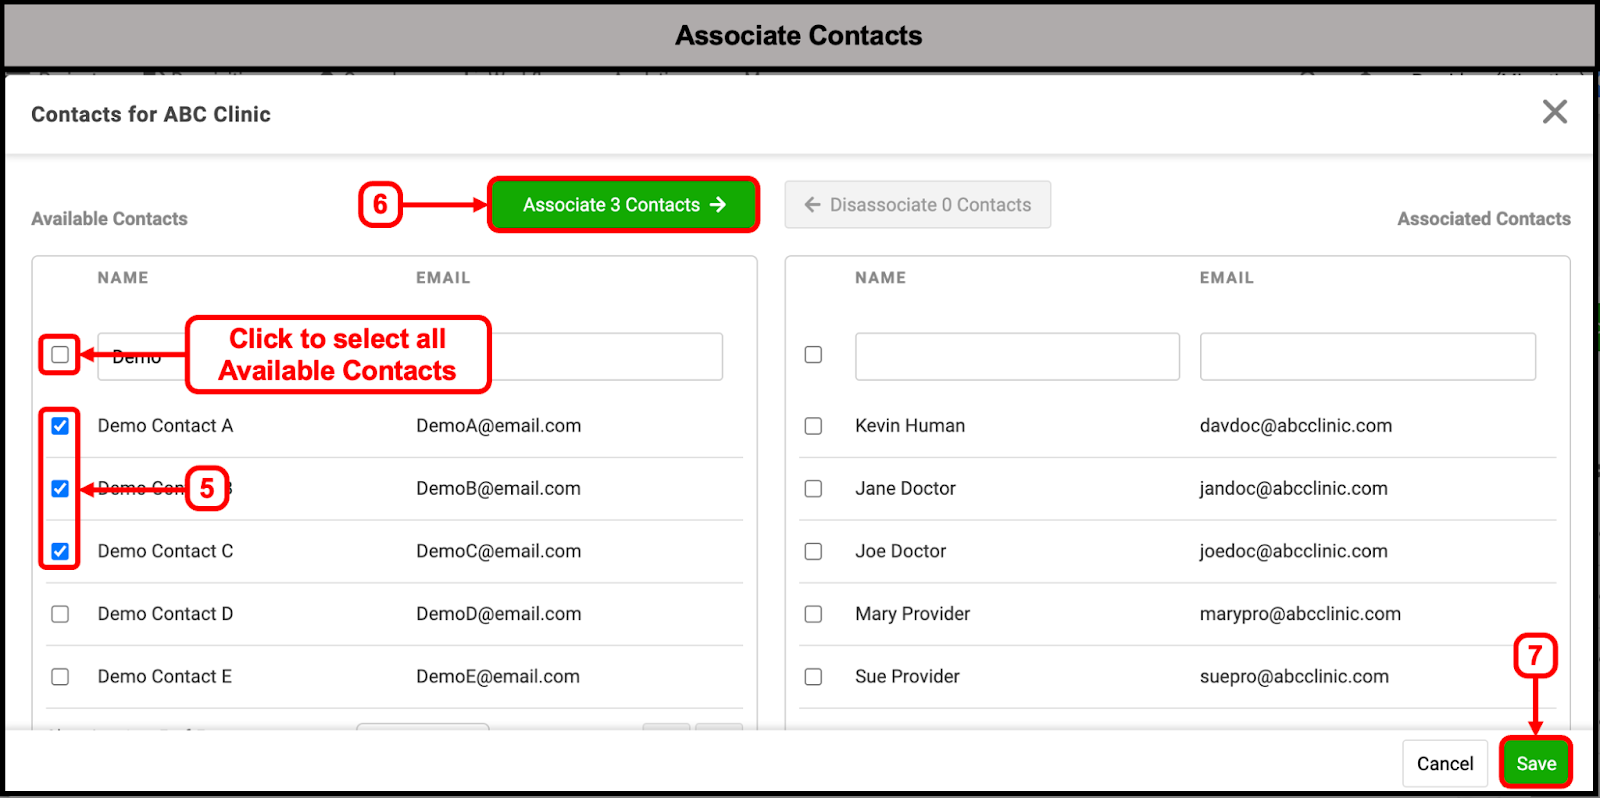1600x798 pixels.
Task: Click the Available Contacts email filter field
Action: click(x=606, y=357)
